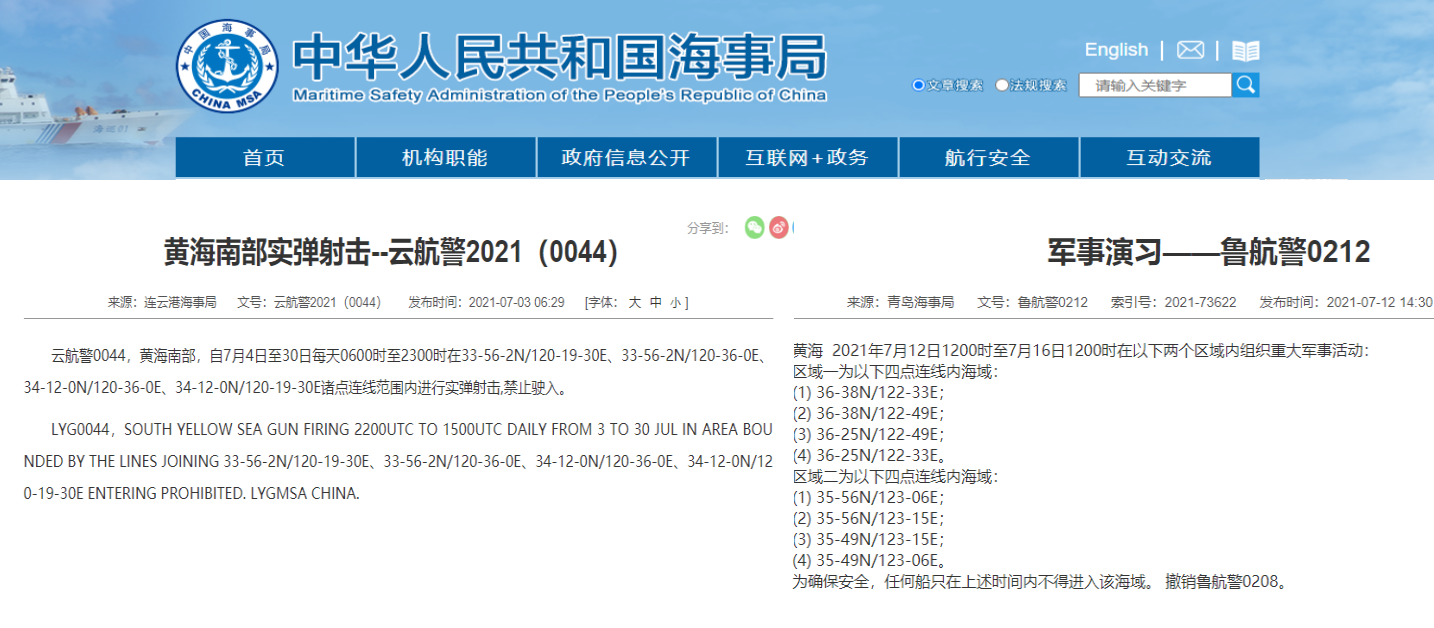The image size is (1434, 628).
Task: Select 法规搜索 radio option
Action: (1002, 86)
